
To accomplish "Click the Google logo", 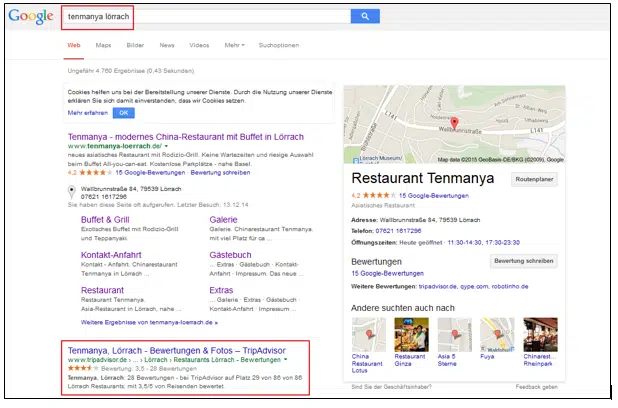I will click(31, 17).
